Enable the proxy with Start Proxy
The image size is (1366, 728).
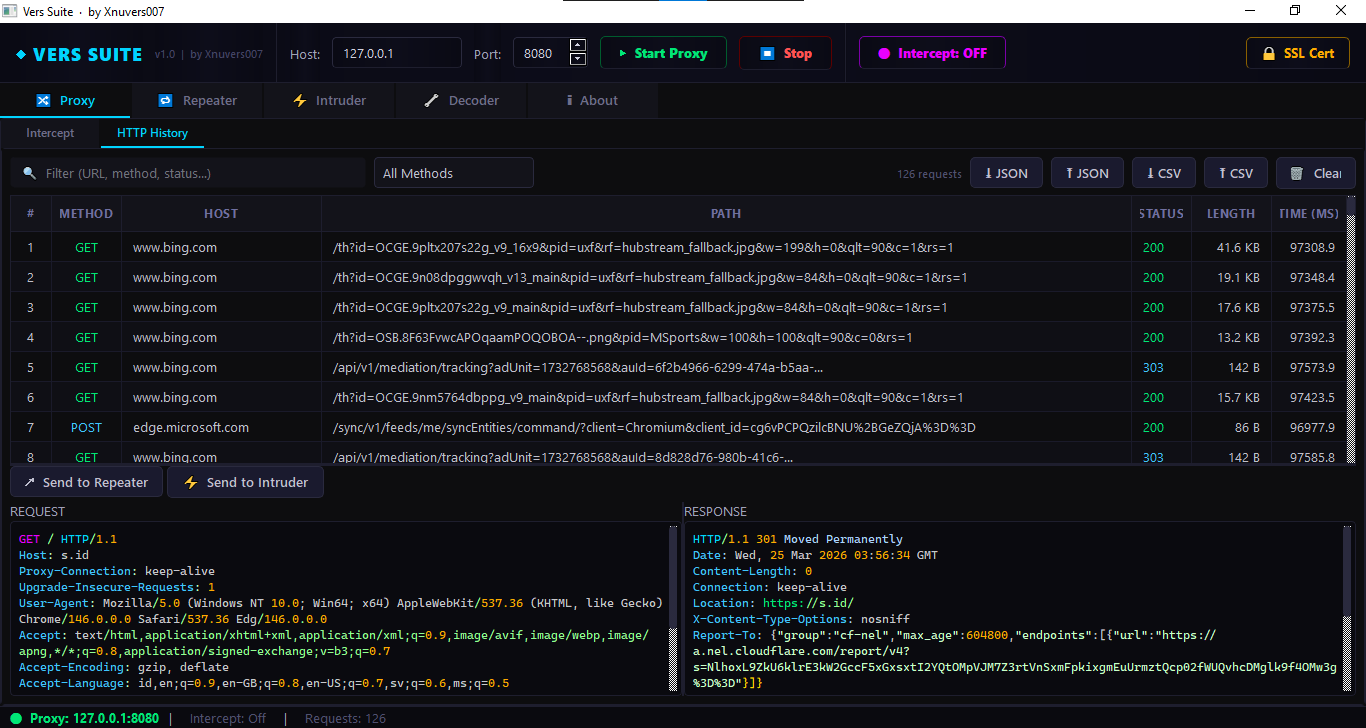pos(663,52)
